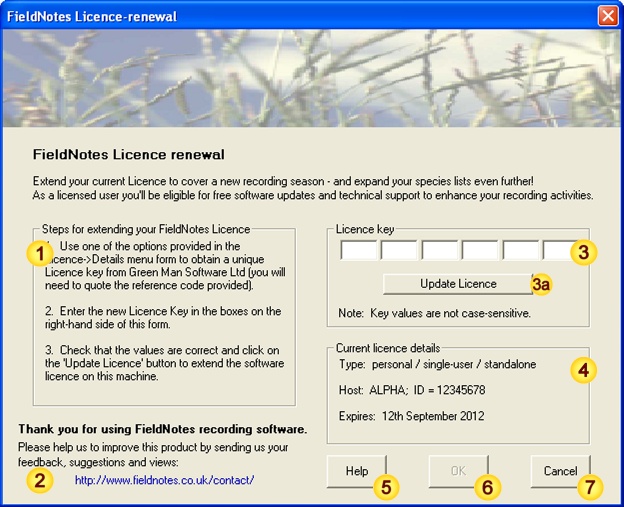The height and width of the screenshot is (507, 624).
Task: Focus the first Licence key box
Action: [359, 250]
